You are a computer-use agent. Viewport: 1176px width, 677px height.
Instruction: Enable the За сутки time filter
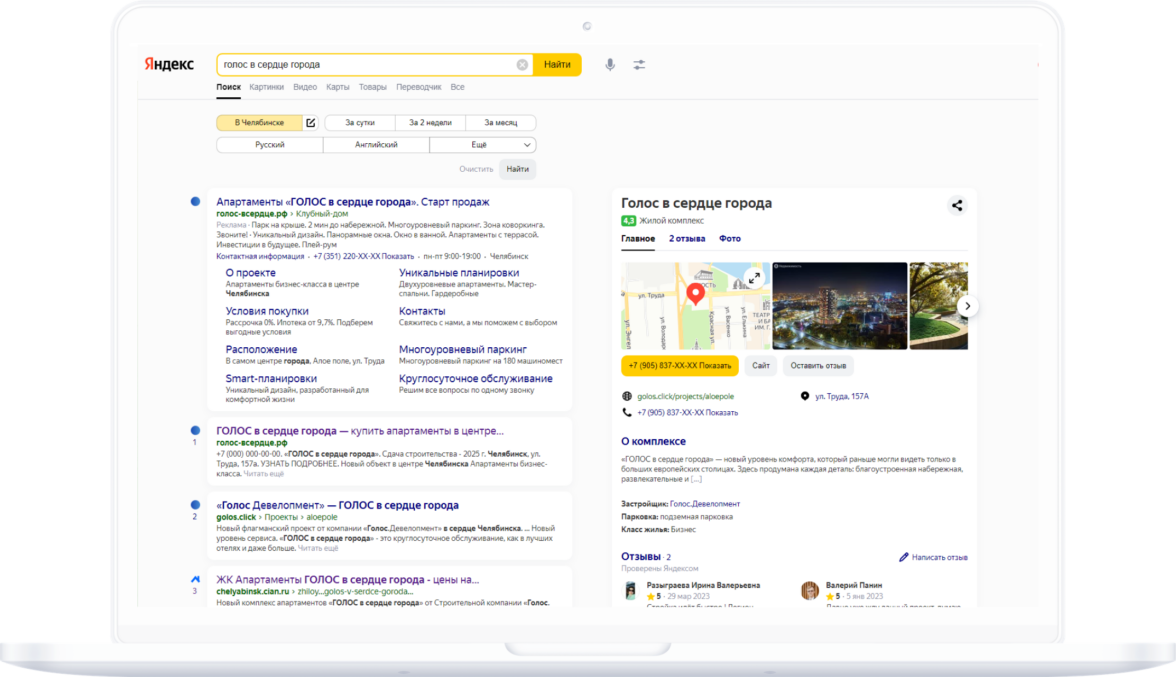point(360,123)
